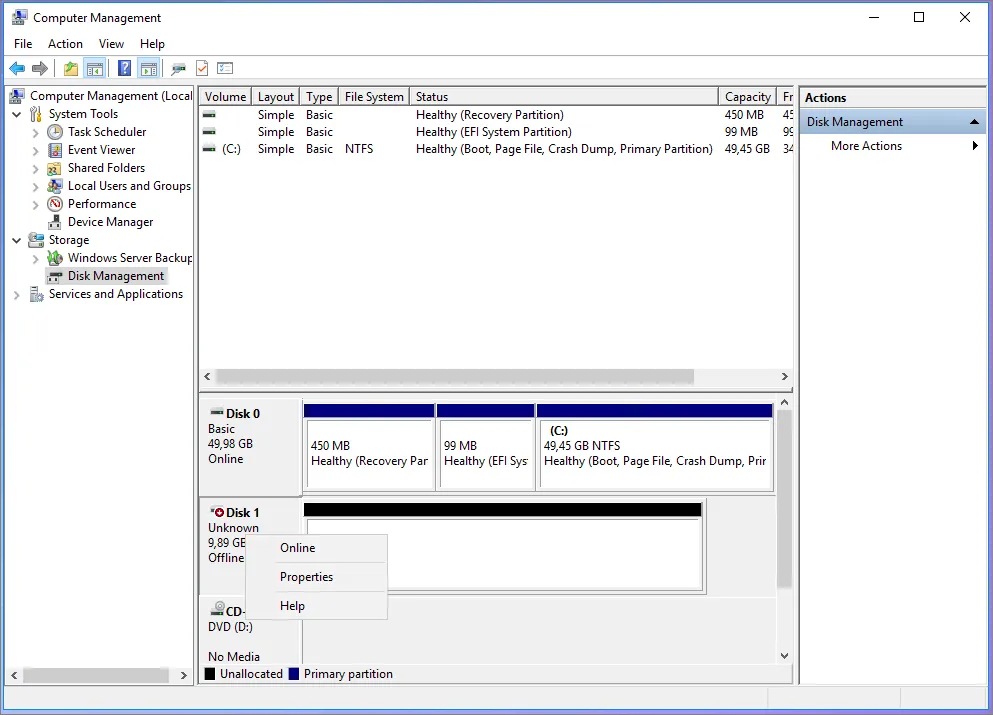Click the blue Back arrow in toolbar
993x715 pixels.
point(17,68)
